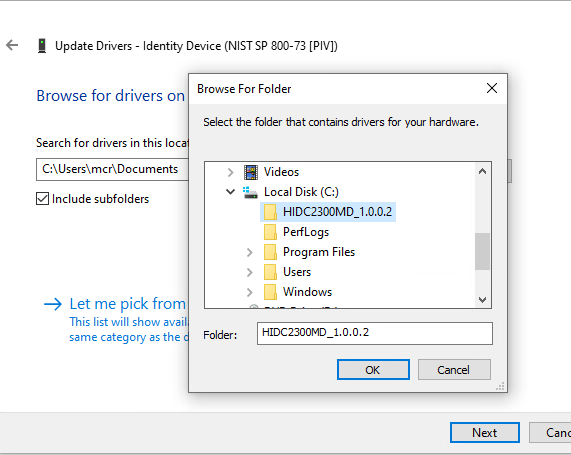Click the folder tree scroll down arrow

(483, 300)
